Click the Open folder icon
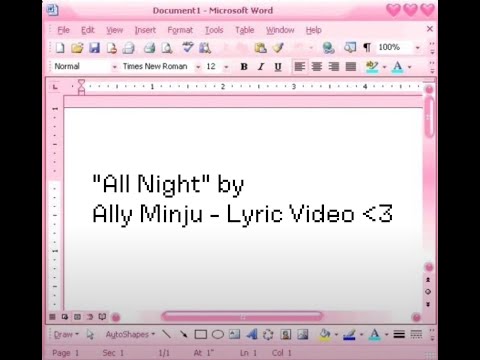 click(77, 48)
